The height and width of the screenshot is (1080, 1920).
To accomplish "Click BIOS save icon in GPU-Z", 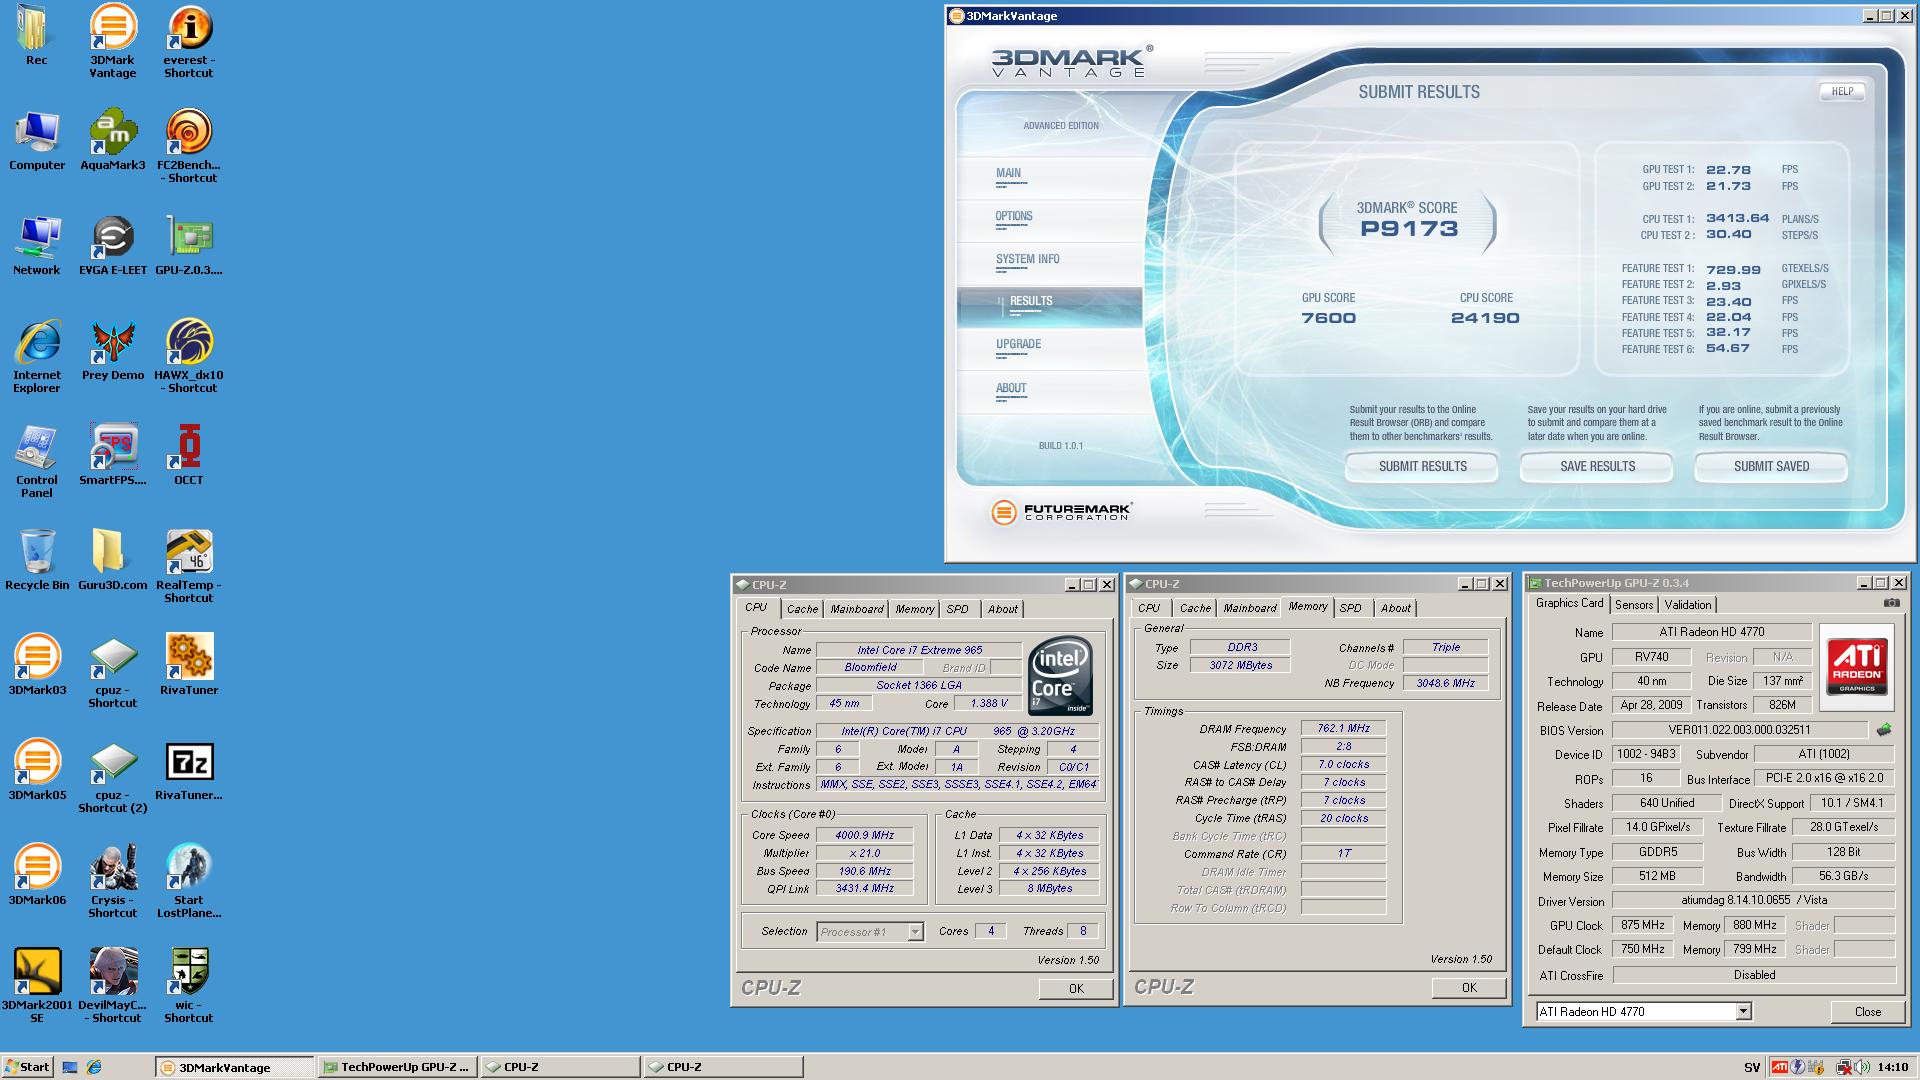I will click(1884, 730).
